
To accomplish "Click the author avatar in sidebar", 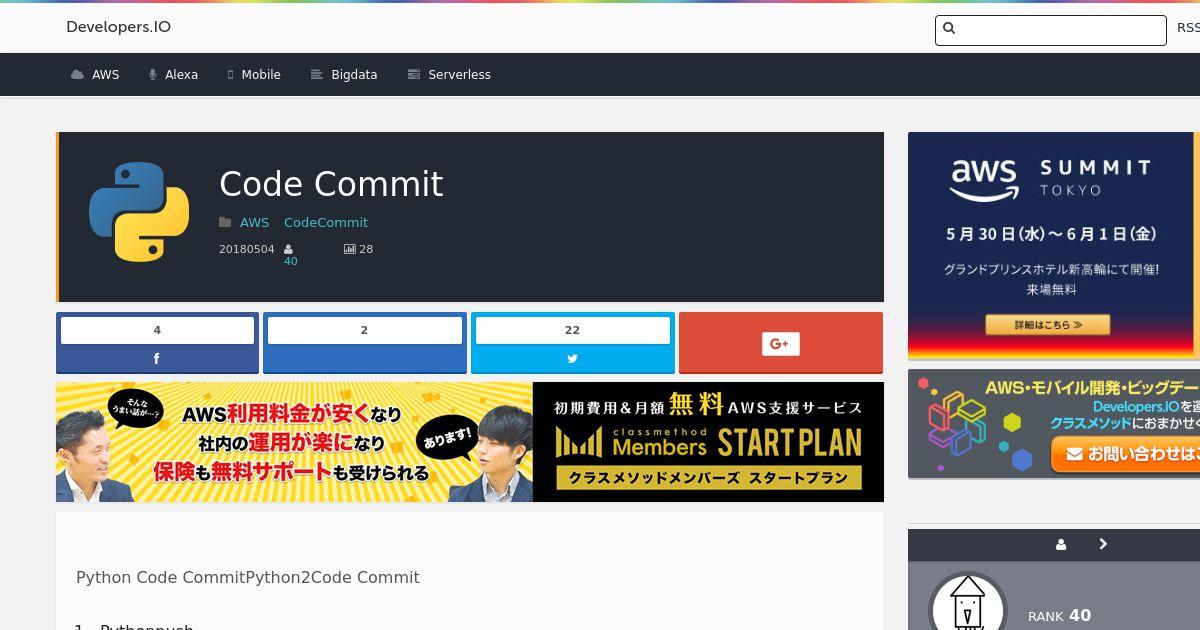I will 968,603.
